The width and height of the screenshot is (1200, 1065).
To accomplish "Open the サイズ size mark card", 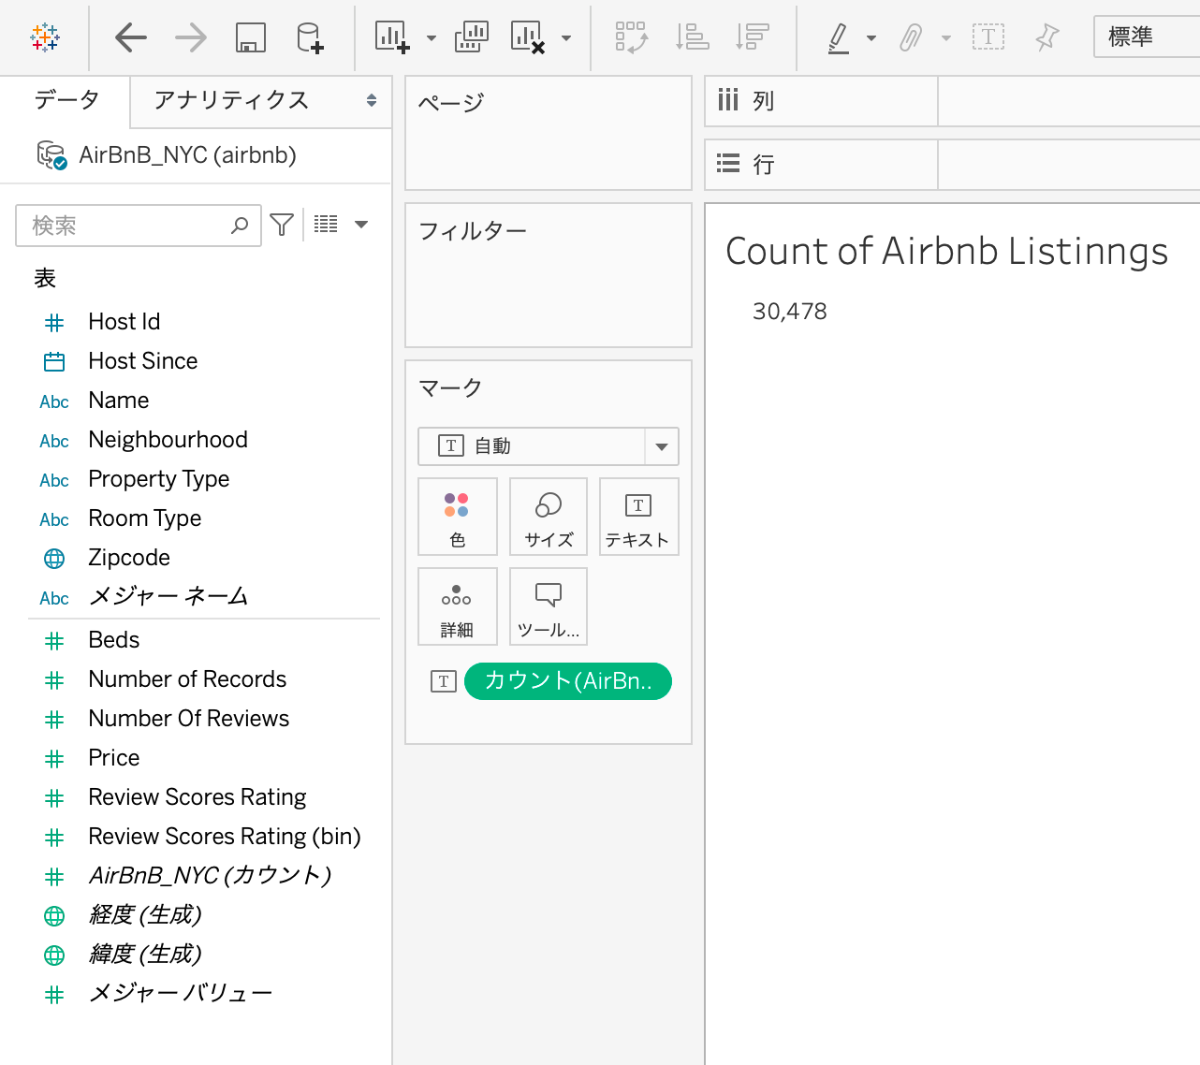I will [x=548, y=516].
